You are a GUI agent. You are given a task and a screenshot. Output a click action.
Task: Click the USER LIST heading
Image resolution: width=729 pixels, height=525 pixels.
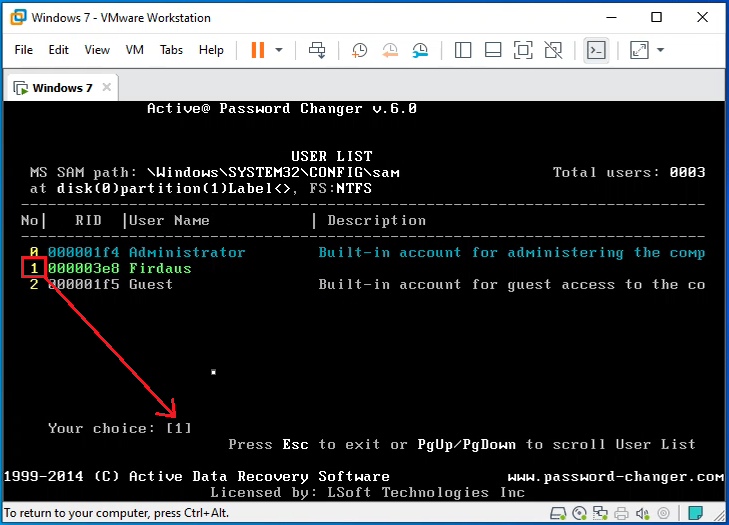(331, 156)
